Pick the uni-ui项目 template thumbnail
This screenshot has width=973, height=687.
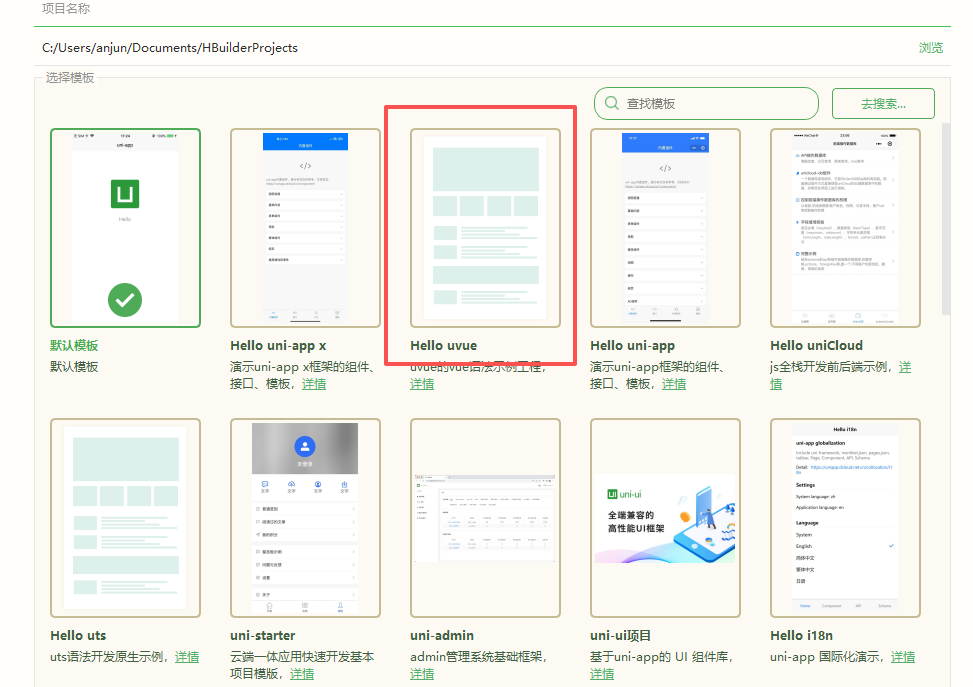coord(665,517)
